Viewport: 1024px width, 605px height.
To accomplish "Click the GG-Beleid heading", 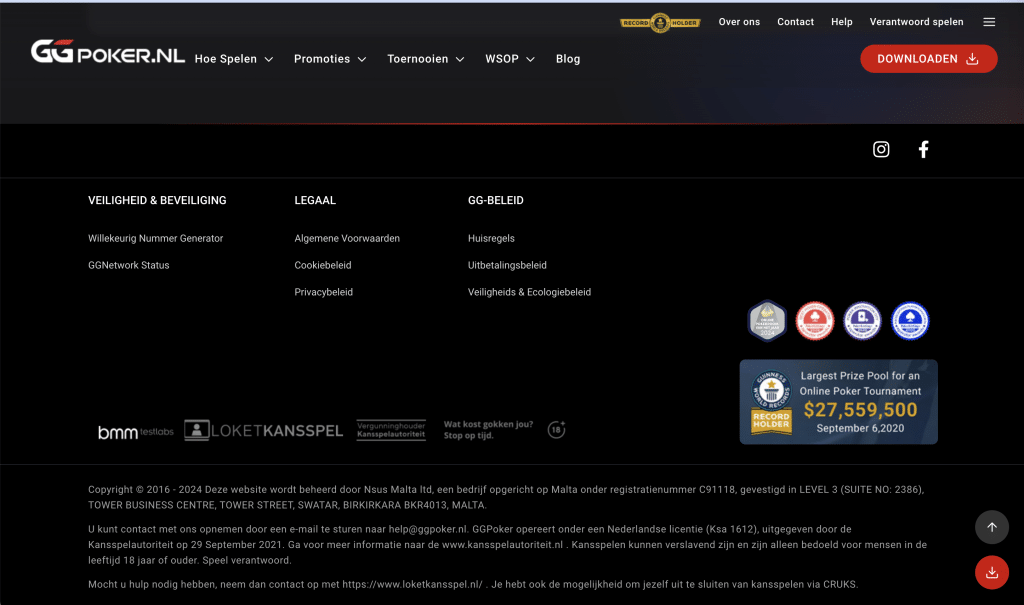I will click(x=496, y=201).
